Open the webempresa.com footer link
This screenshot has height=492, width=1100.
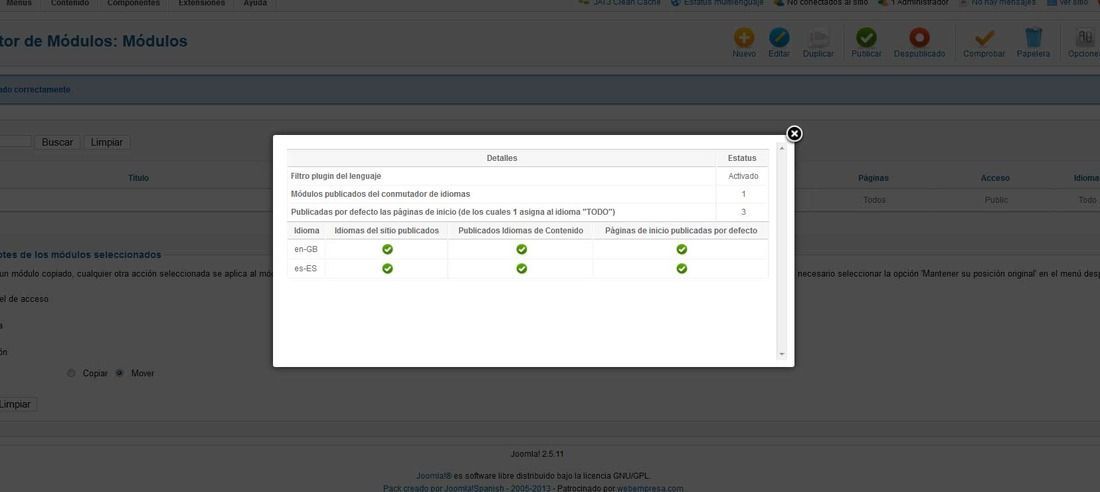(650, 488)
